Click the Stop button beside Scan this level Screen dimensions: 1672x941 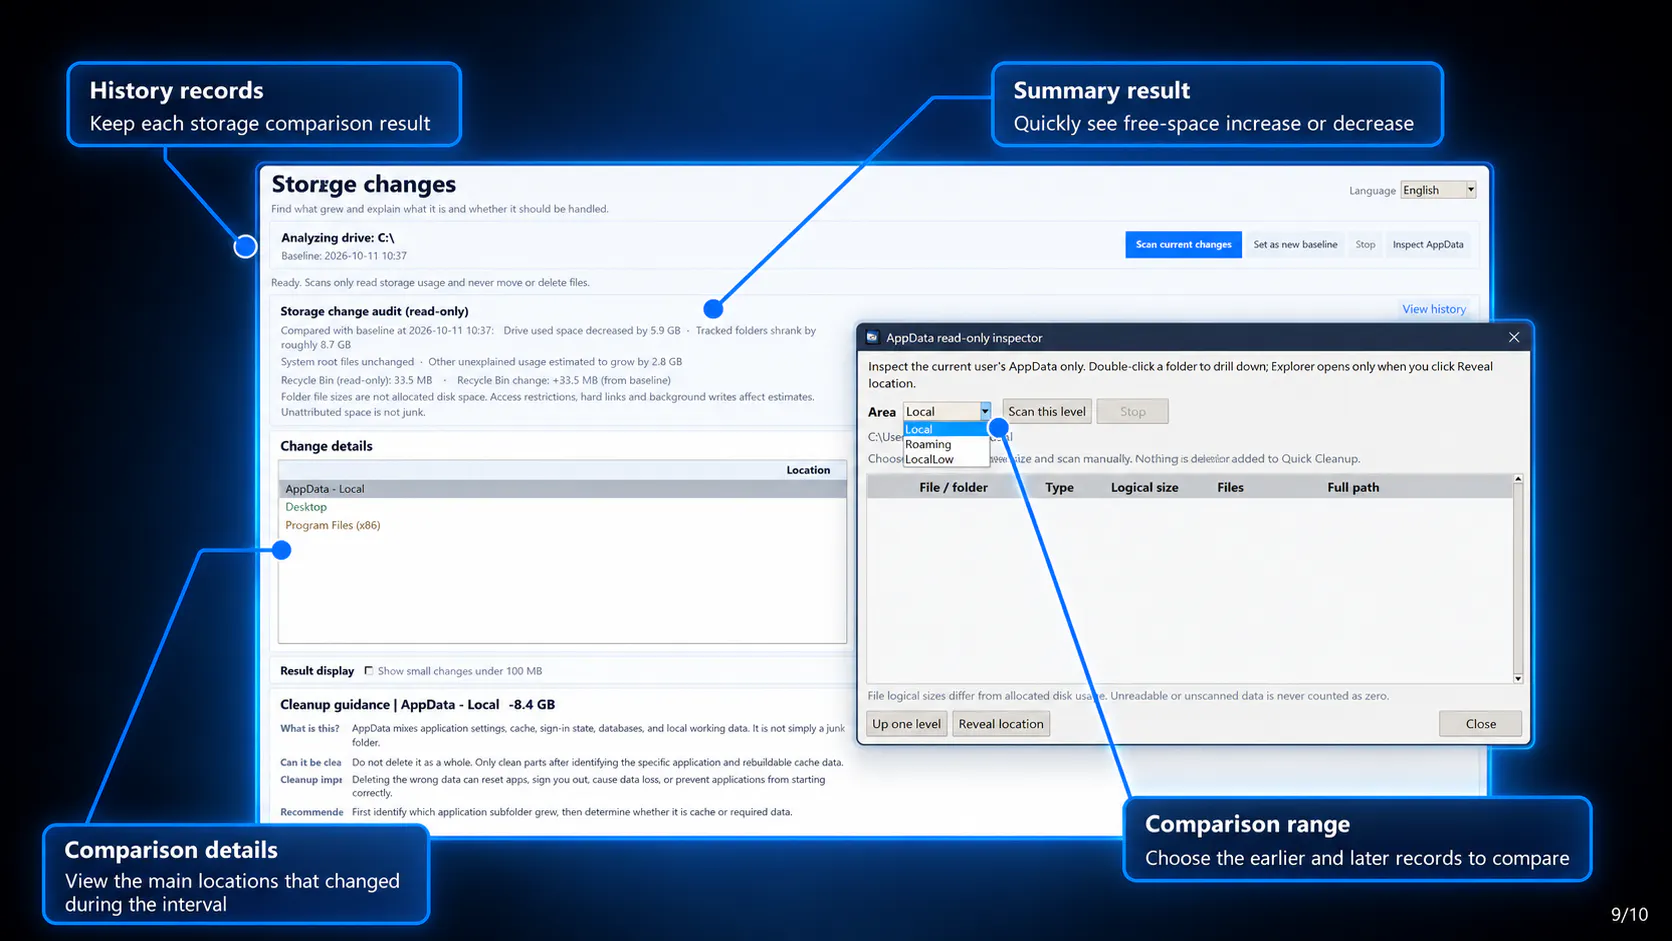pos(1132,411)
